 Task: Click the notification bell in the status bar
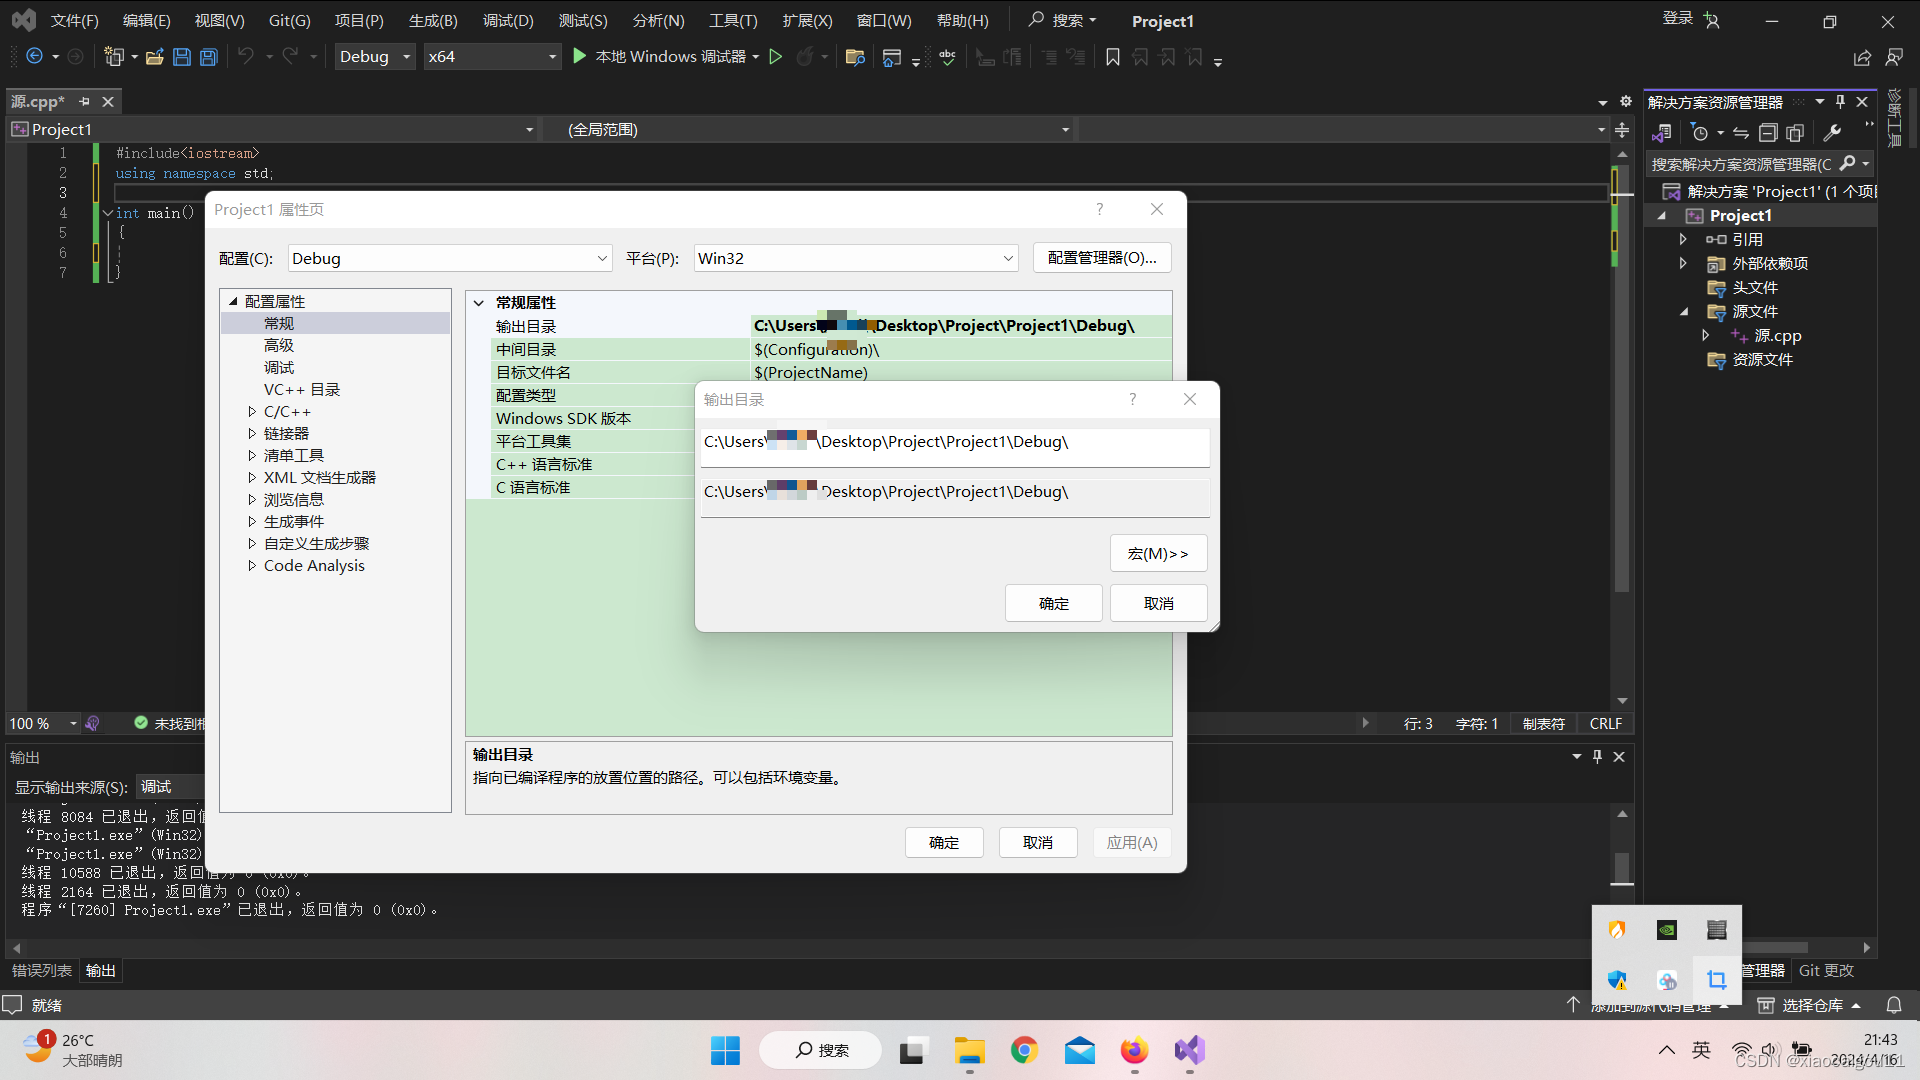click(1893, 1005)
